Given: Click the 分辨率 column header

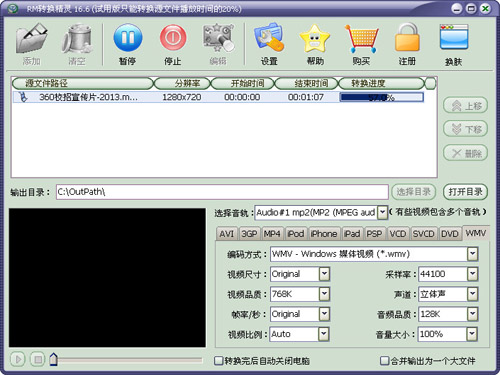Looking at the screenshot, I should [x=182, y=83].
